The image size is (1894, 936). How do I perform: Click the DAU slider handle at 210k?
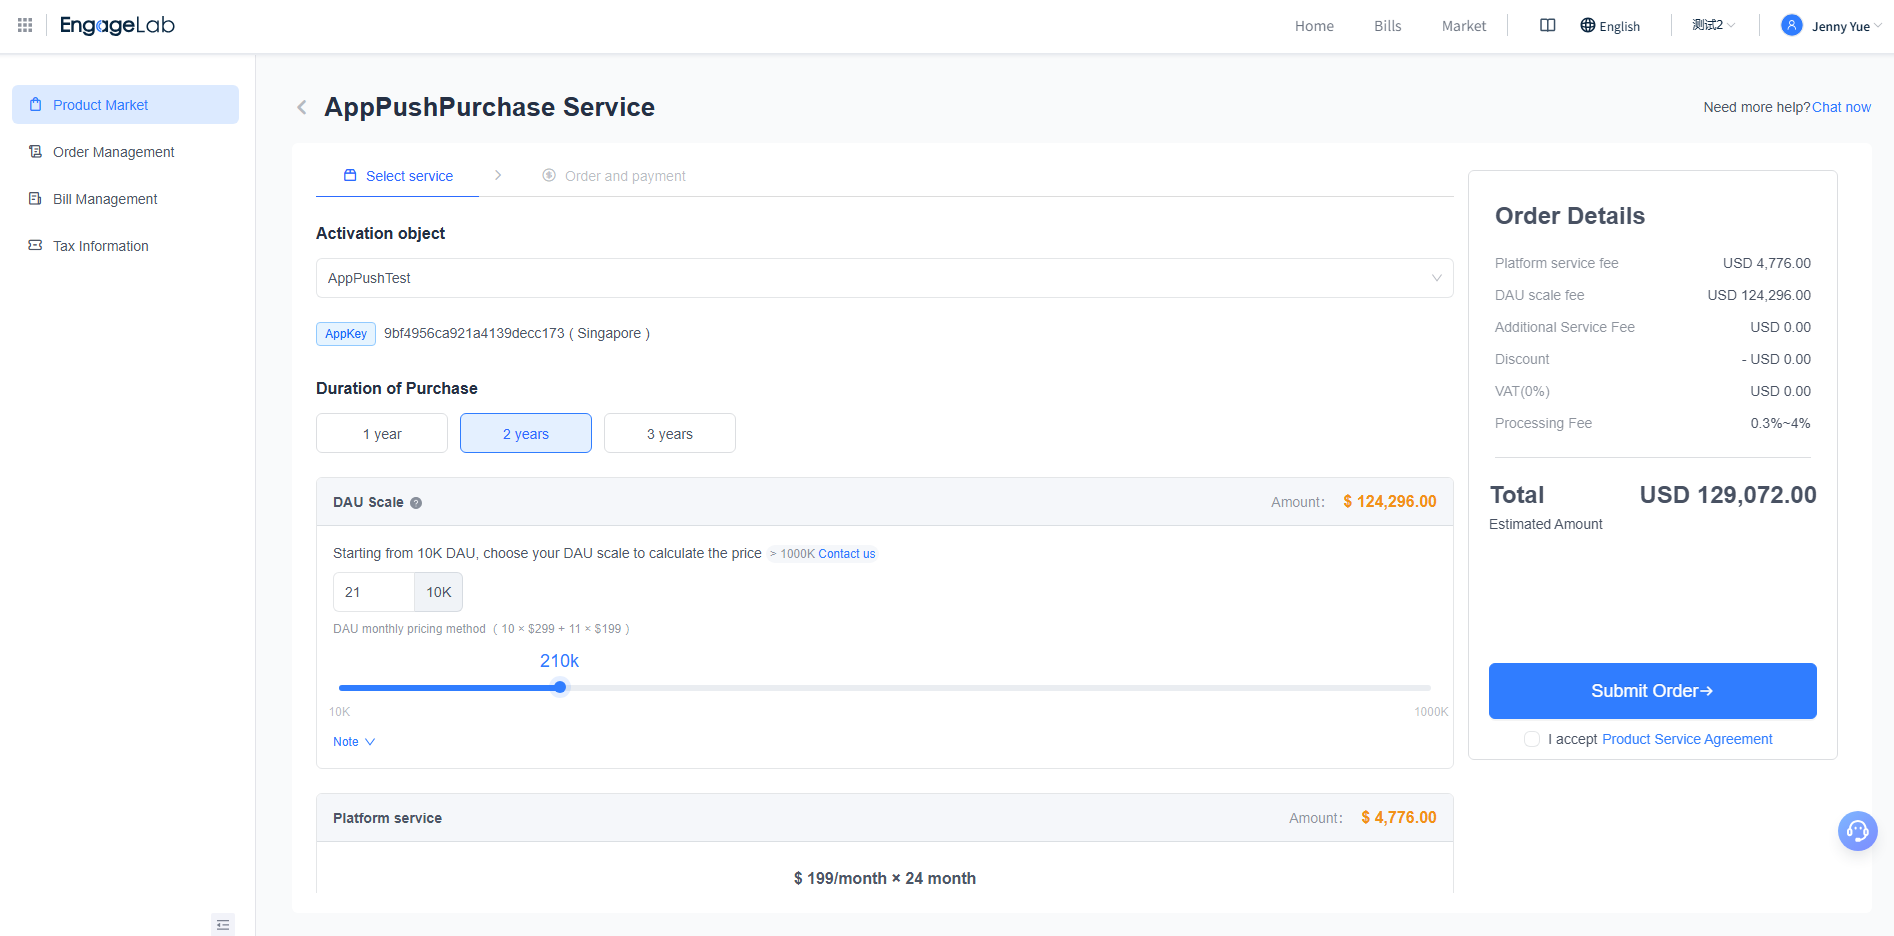pos(560,687)
